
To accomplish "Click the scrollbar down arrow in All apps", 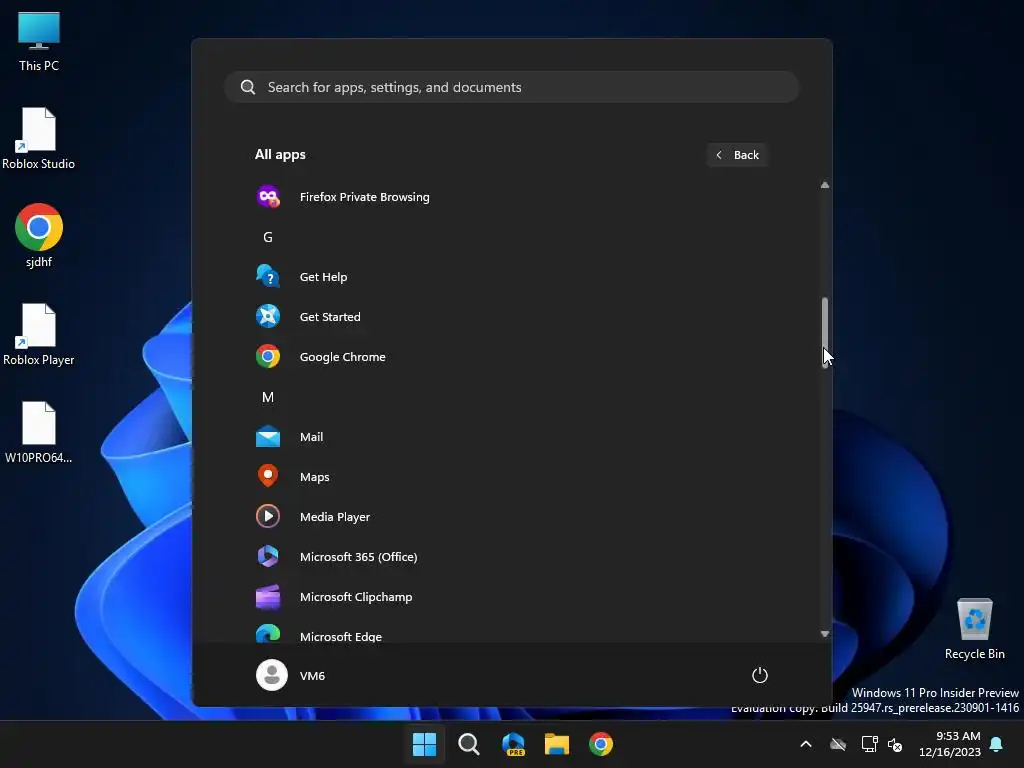I will [825, 633].
